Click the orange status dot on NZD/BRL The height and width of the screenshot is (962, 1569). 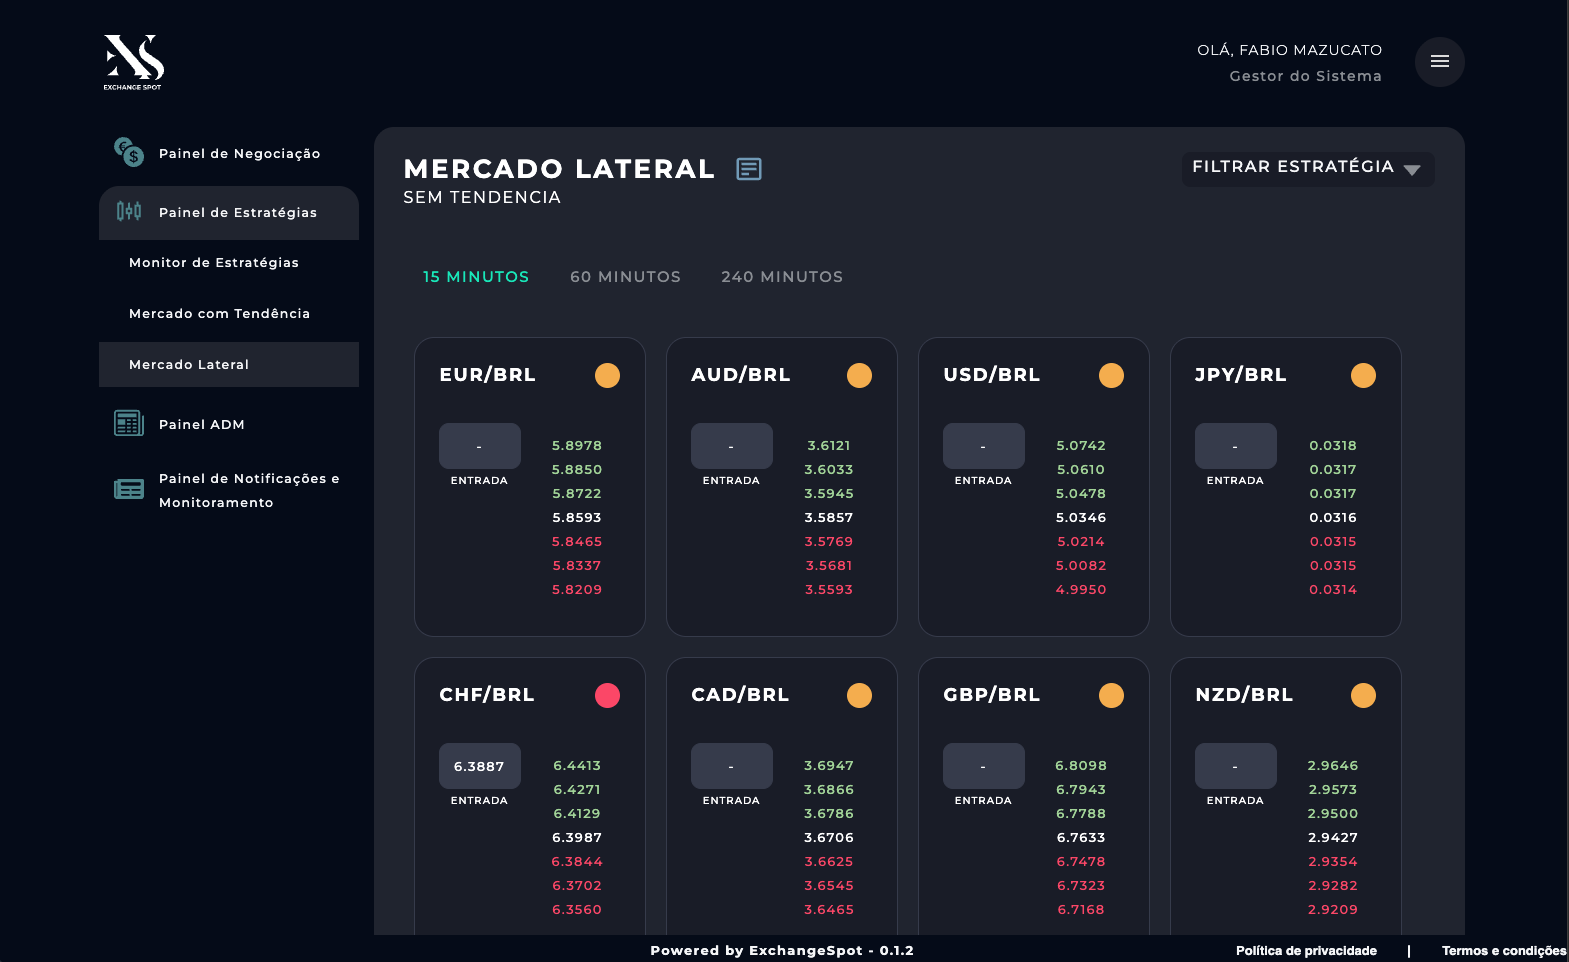tap(1363, 695)
